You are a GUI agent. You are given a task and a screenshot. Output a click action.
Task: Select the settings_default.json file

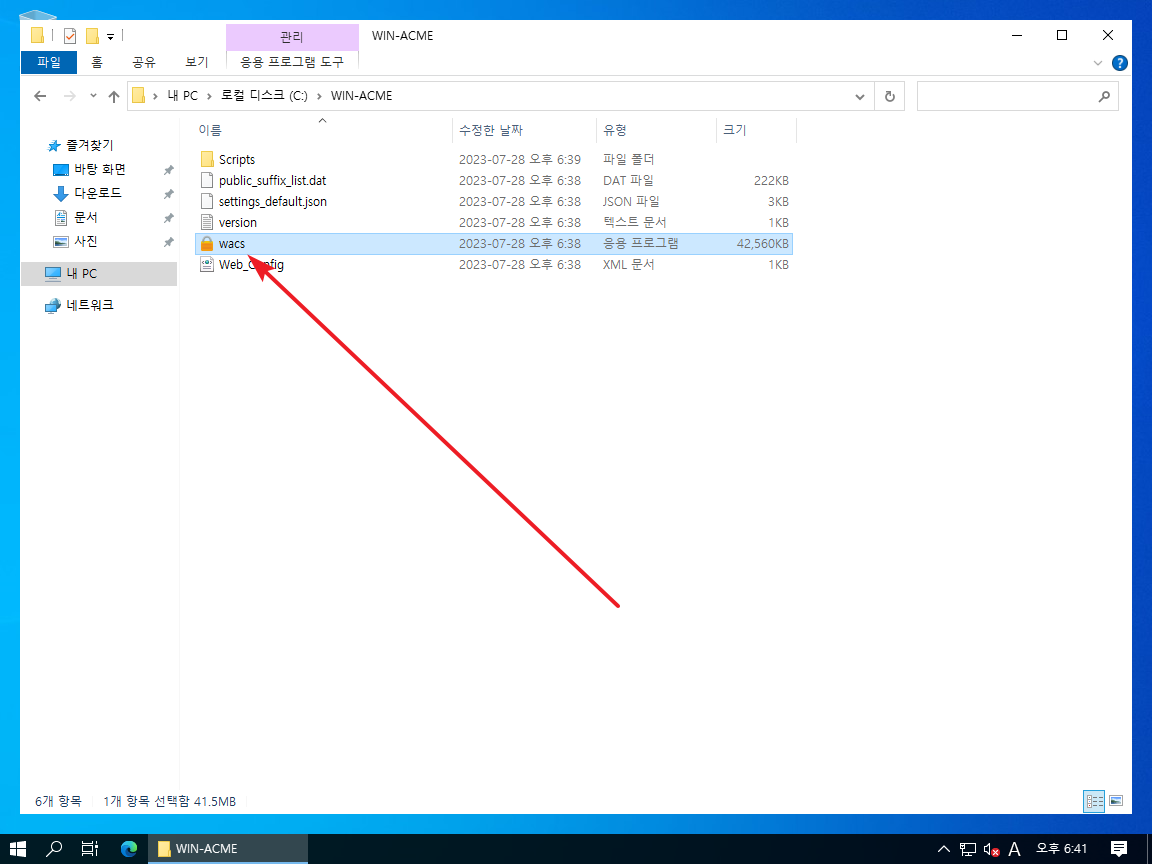tap(272, 201)
